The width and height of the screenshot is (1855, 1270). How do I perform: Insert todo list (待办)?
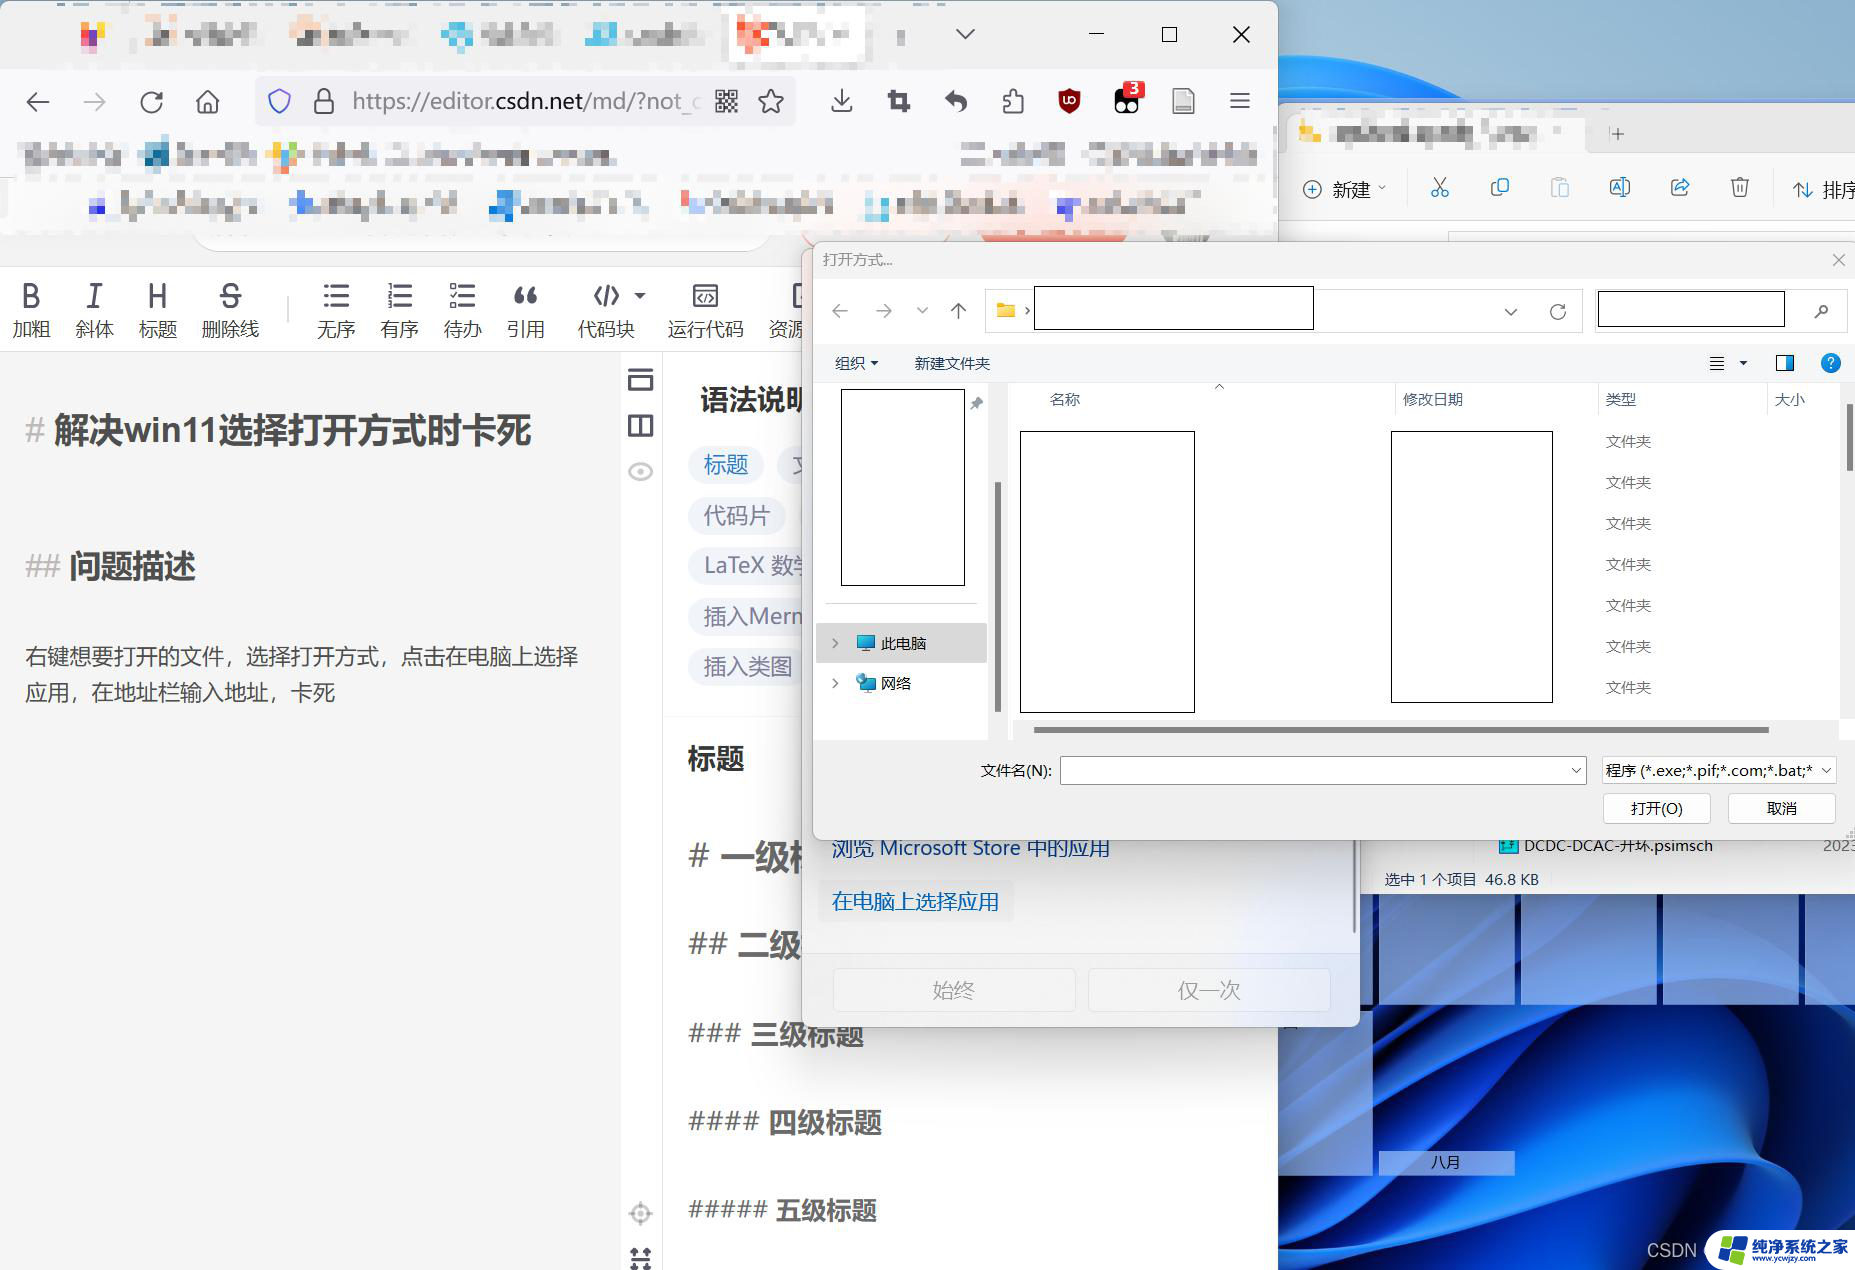point(462,310)
